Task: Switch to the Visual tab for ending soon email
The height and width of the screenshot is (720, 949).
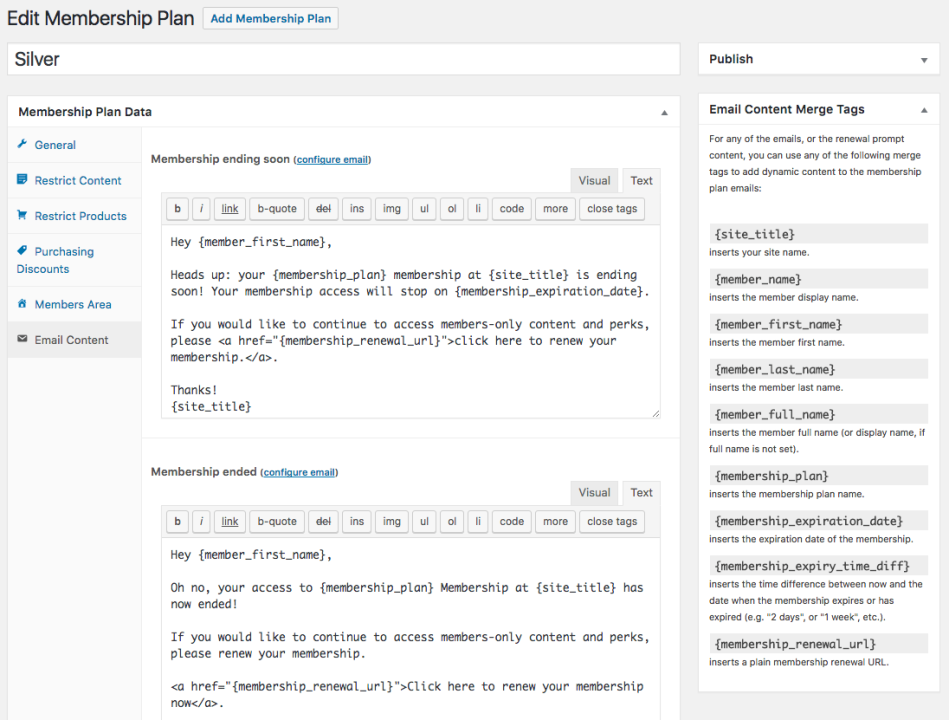Action: [594, 180]
